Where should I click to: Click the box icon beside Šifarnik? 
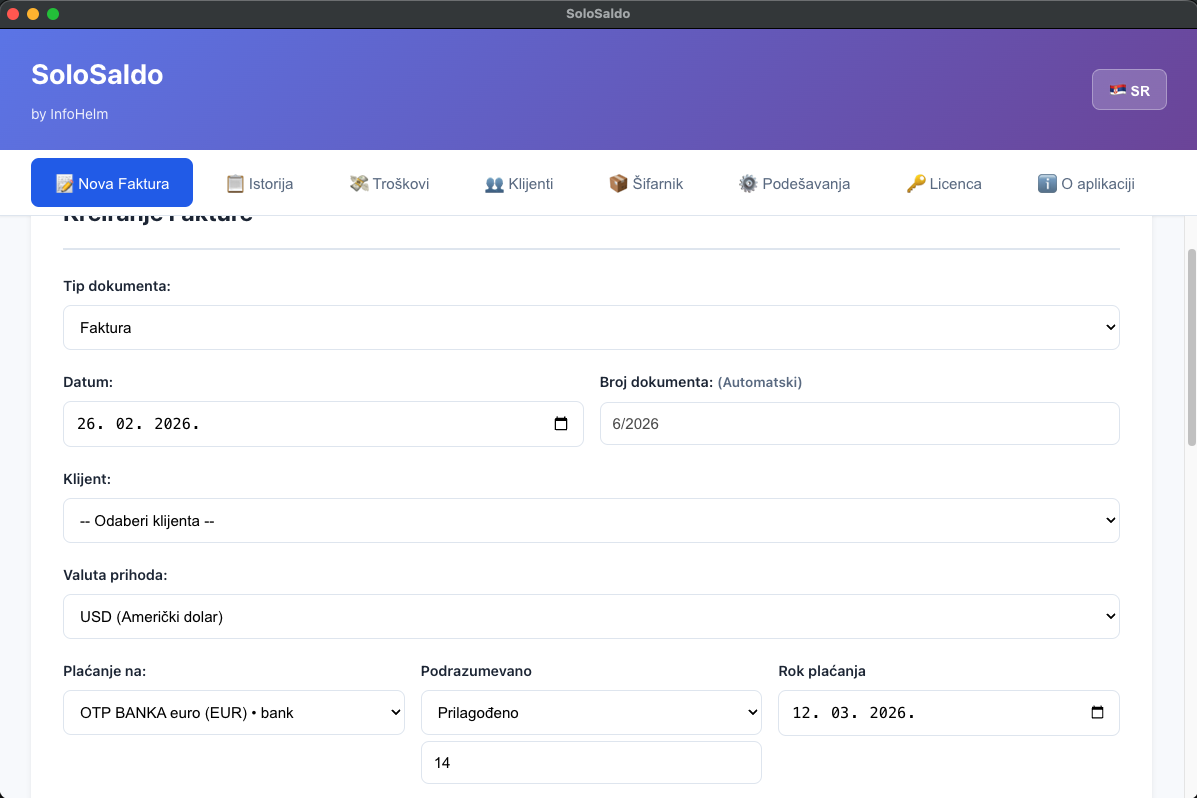[618, 184]
